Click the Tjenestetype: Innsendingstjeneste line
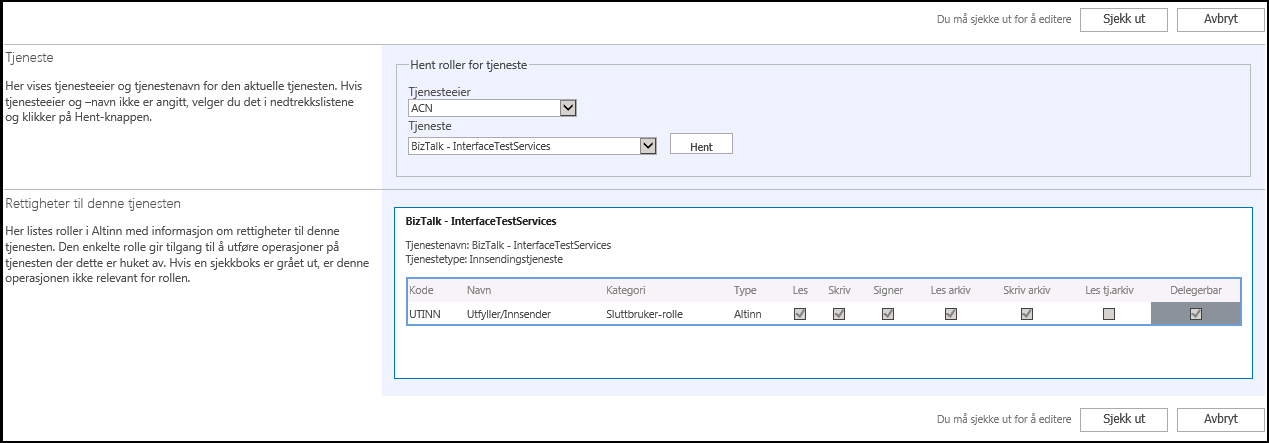Viewport: 1269px width, 443px height. (485, 259)
